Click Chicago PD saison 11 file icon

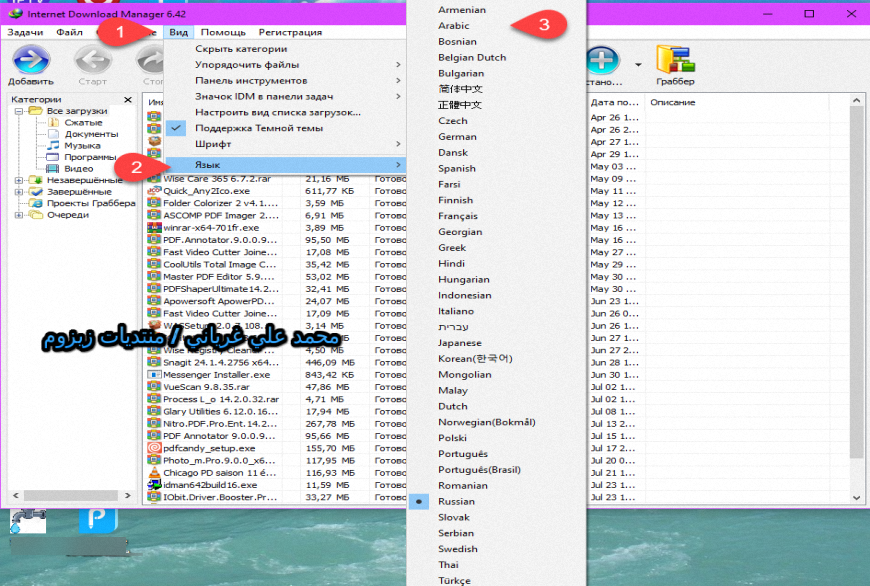coord(154,473)
